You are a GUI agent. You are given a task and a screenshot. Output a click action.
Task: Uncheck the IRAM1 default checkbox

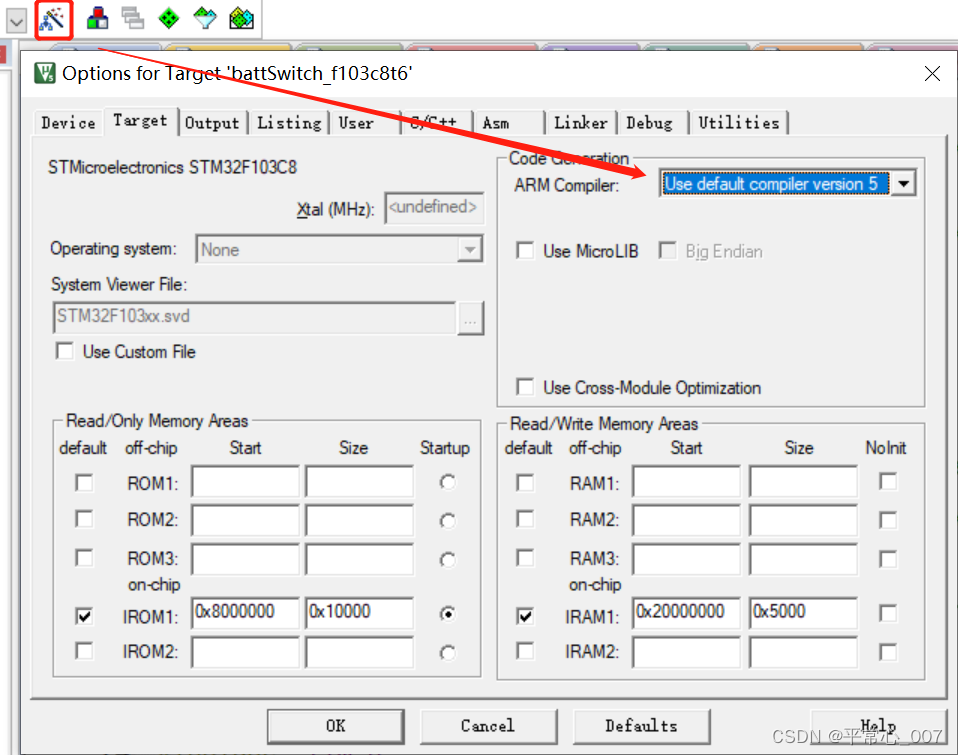525,616
